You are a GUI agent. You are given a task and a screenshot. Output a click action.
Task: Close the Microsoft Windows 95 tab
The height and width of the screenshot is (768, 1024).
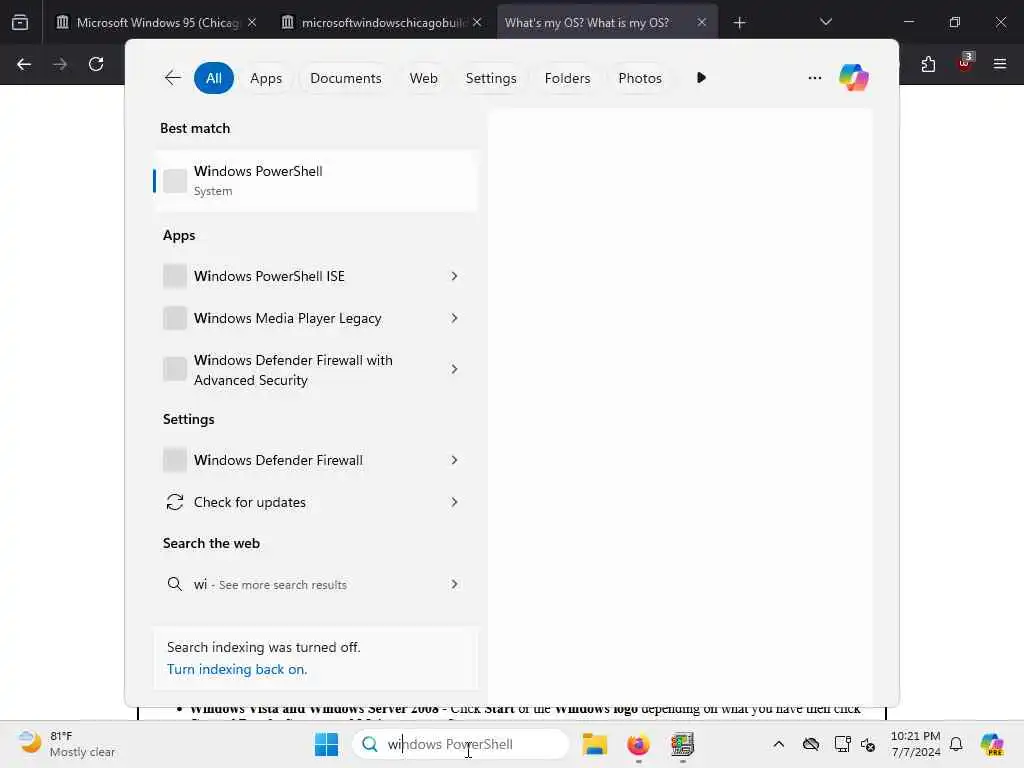(252, 23)
